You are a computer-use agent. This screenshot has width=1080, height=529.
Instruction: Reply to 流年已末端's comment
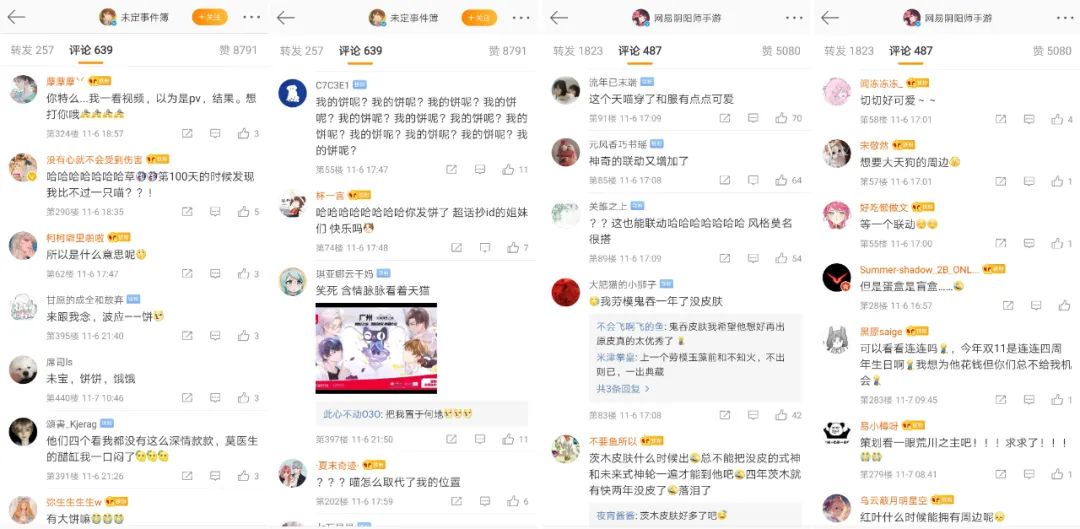[753, 118]
